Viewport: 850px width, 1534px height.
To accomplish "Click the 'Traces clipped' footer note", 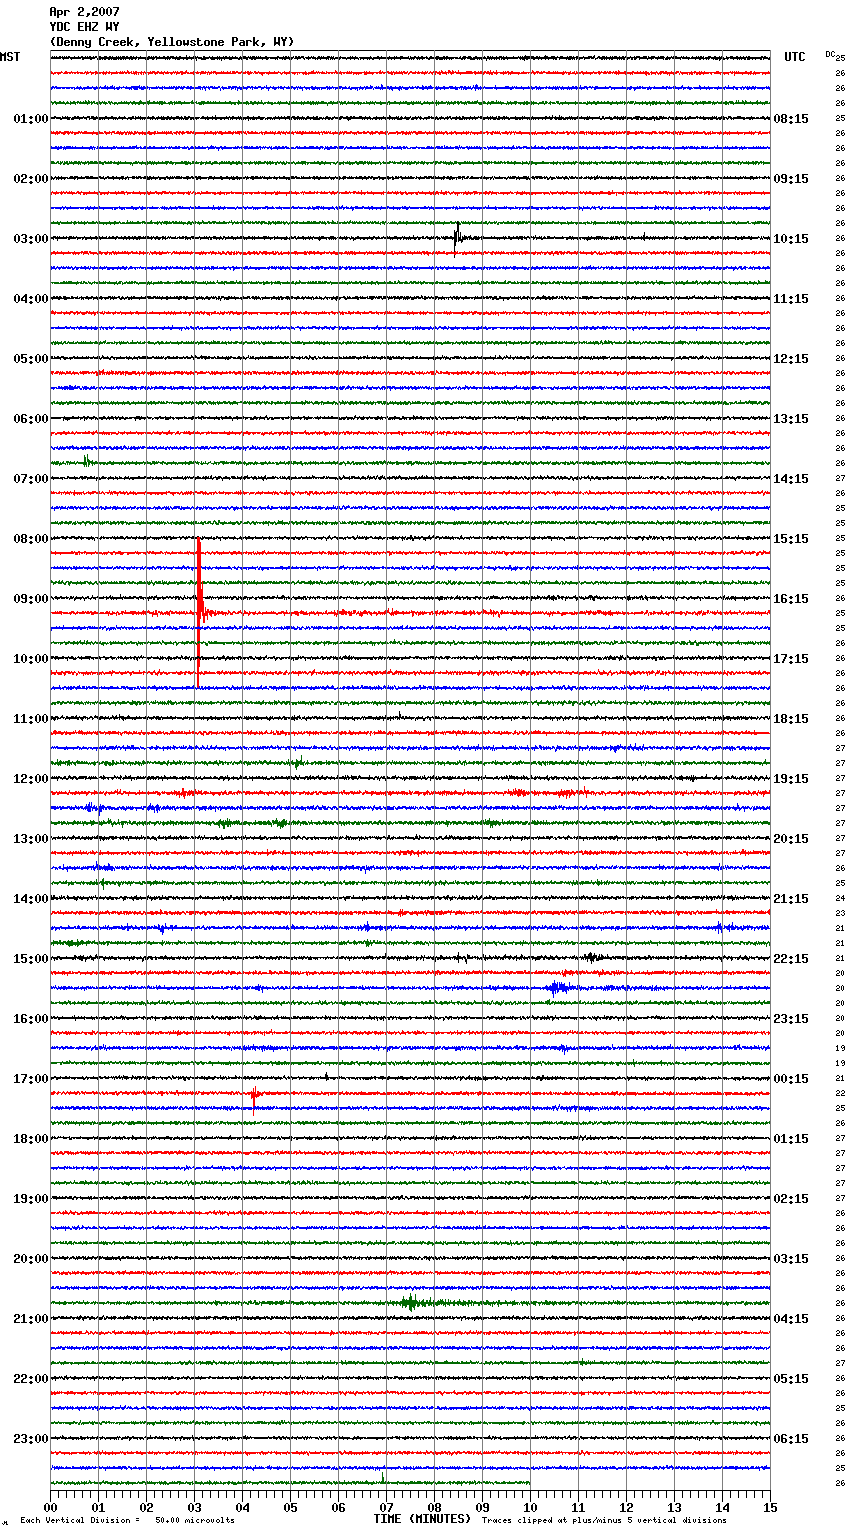I will click(x=604, y=1521).
